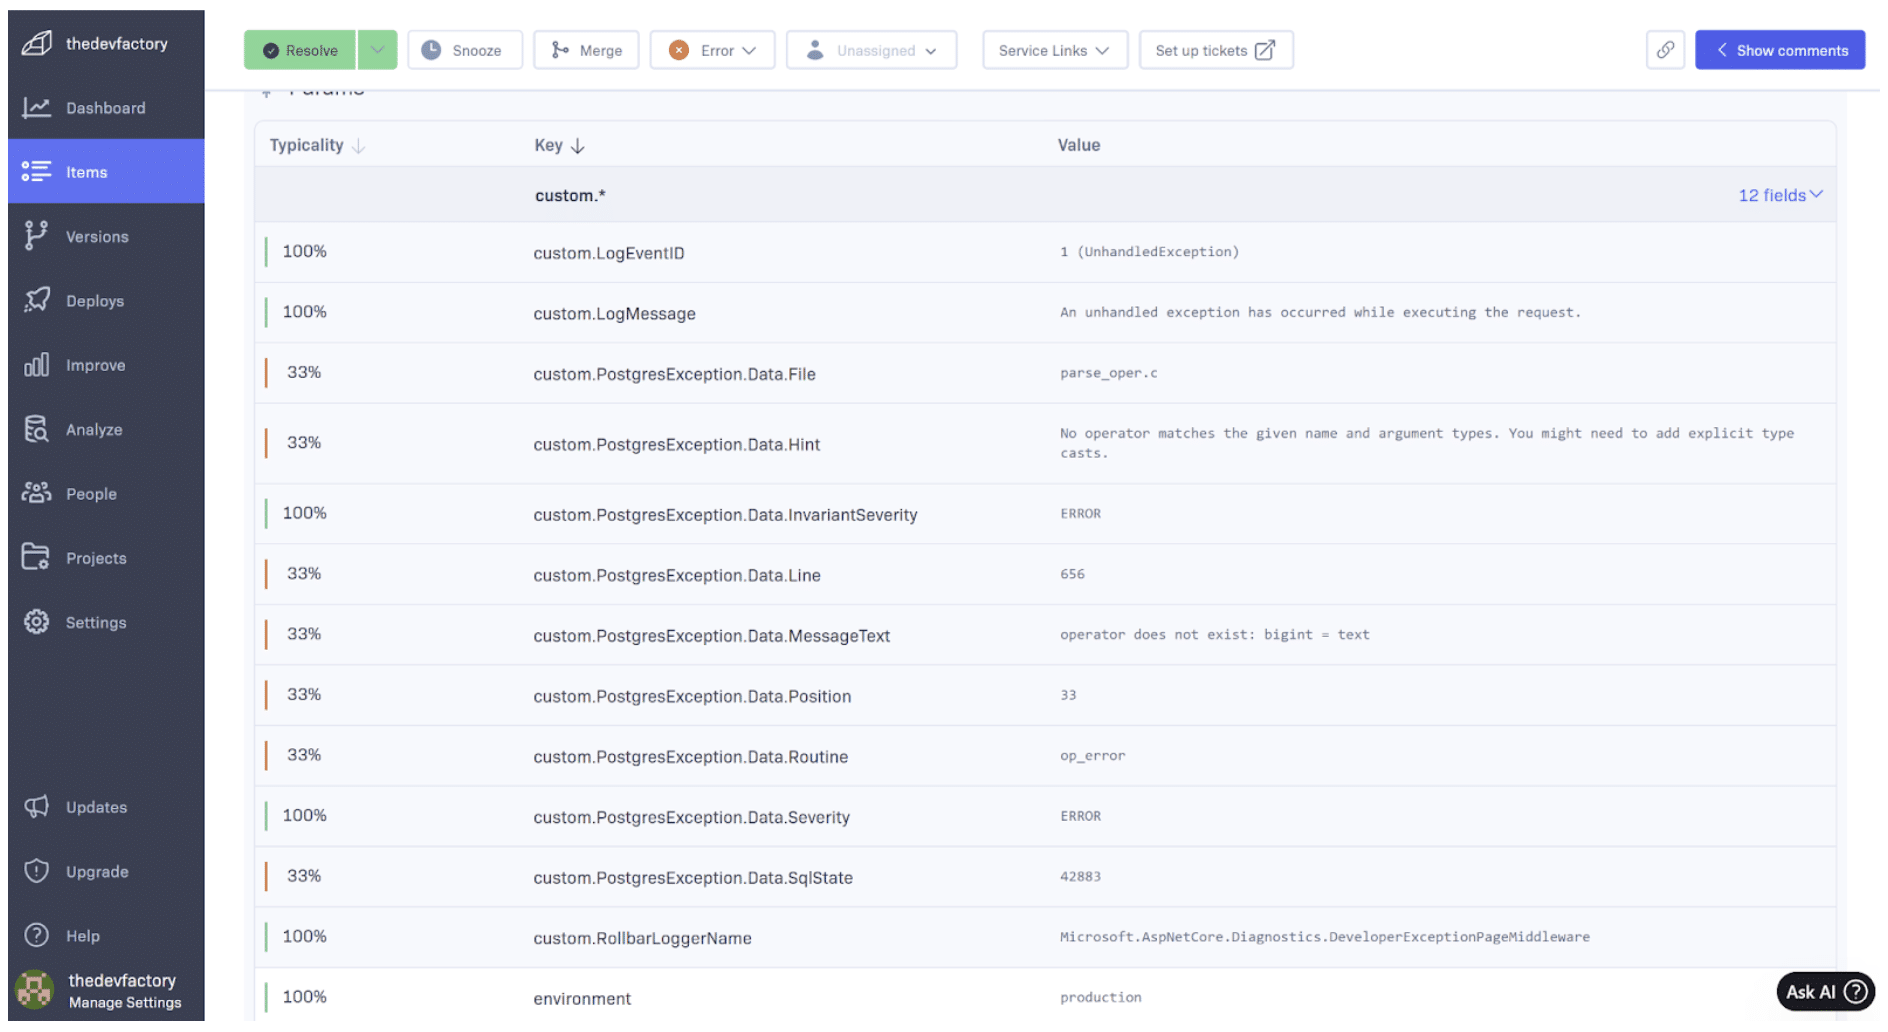Open the Error level dropdown

click(712, 50)
